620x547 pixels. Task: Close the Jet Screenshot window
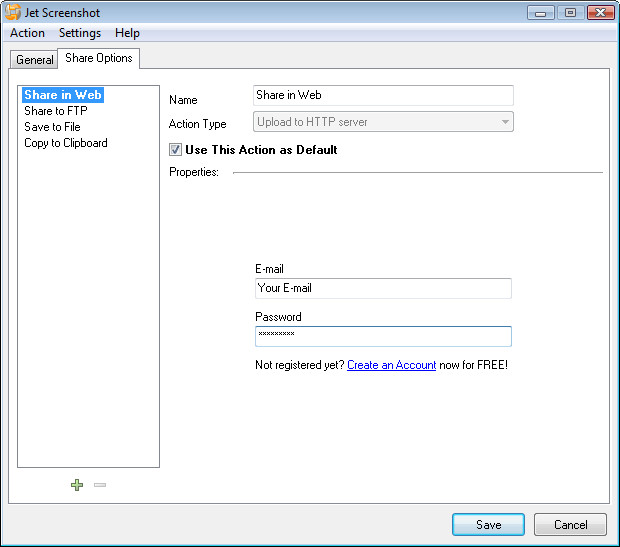click(600, 12)
